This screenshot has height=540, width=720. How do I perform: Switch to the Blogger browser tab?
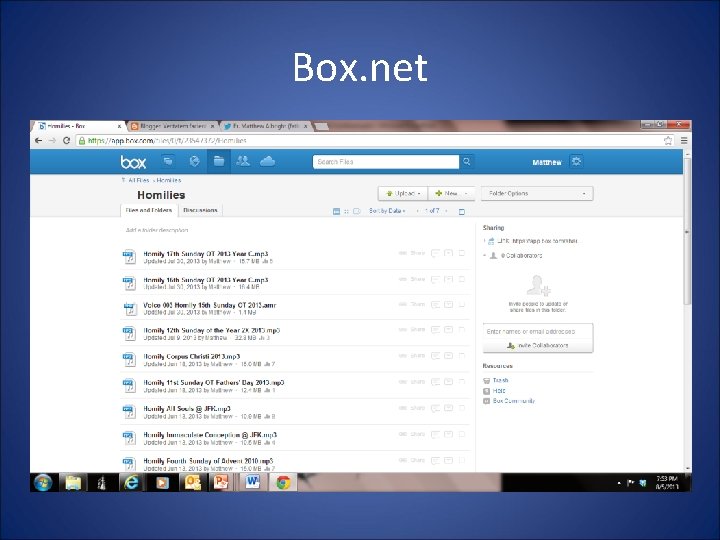click(173, 126)
